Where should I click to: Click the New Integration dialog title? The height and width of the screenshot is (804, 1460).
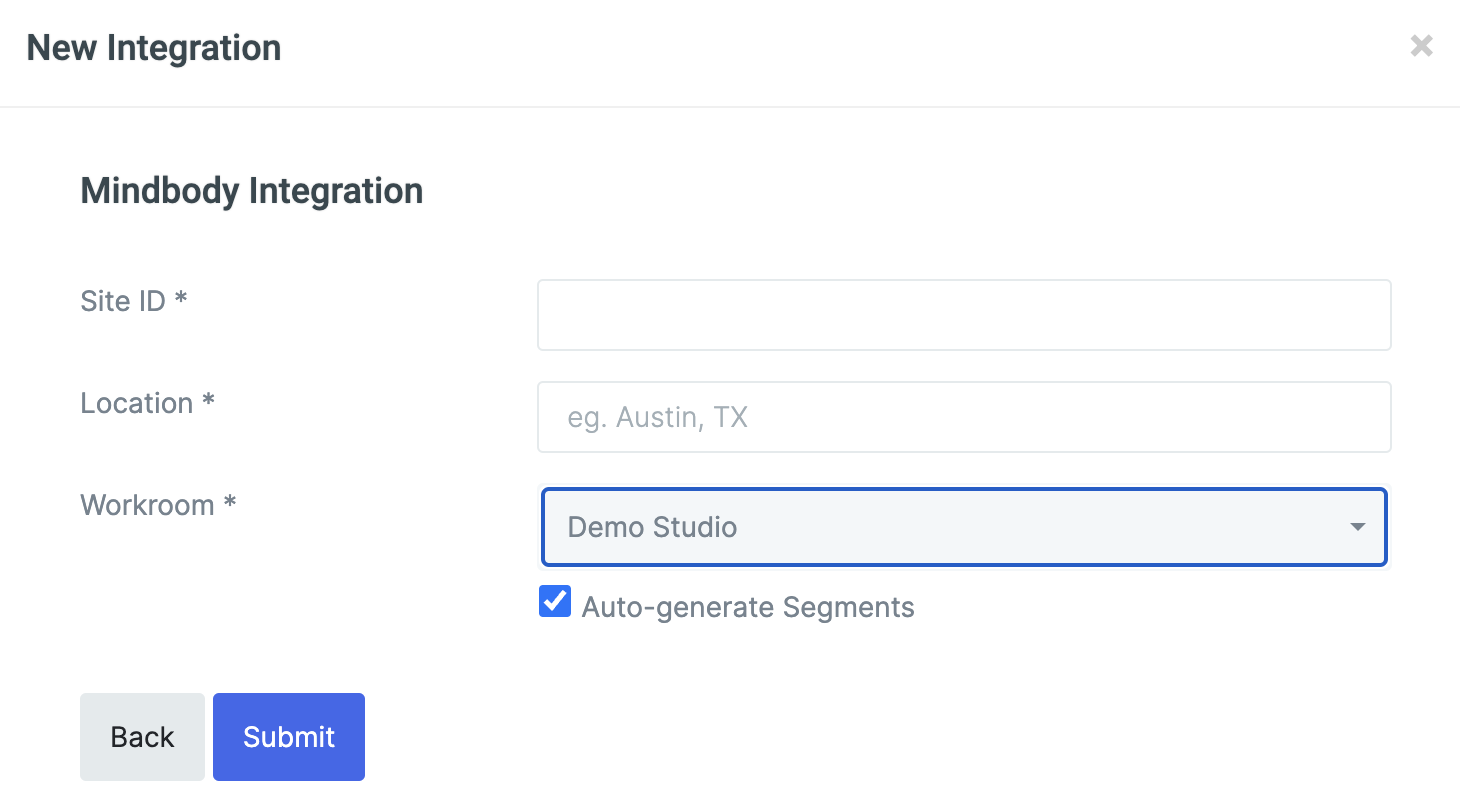pos(153,48)
